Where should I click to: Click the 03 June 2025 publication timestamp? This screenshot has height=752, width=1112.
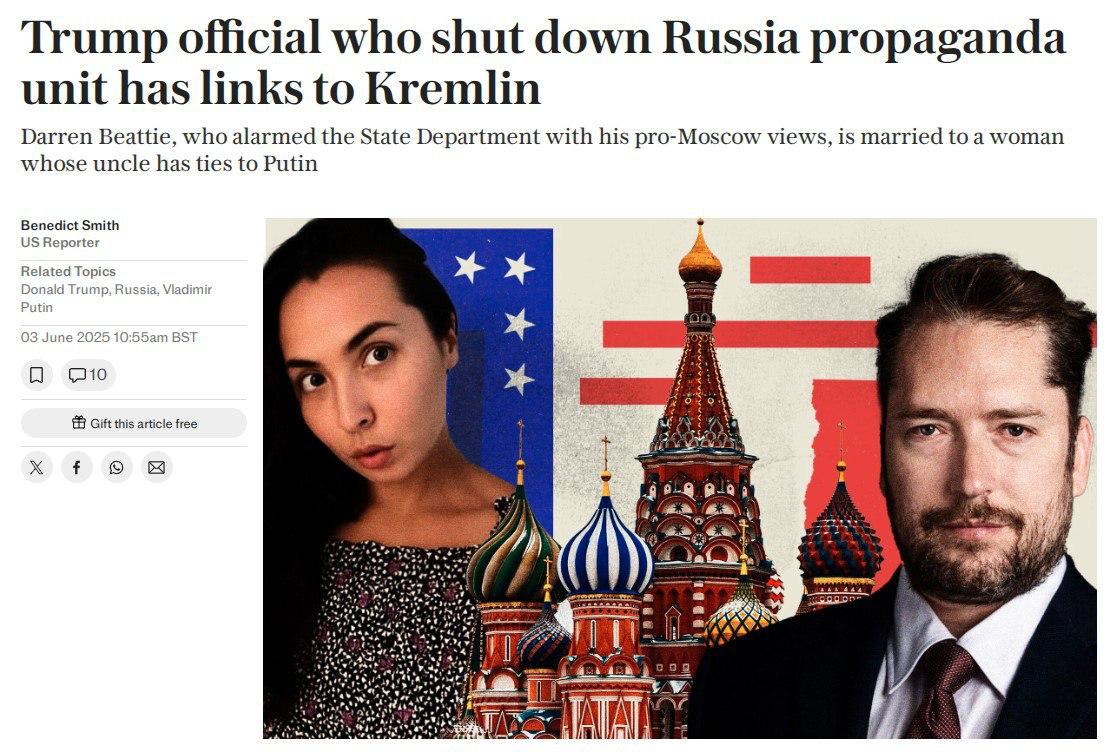[x=109, y=337]
